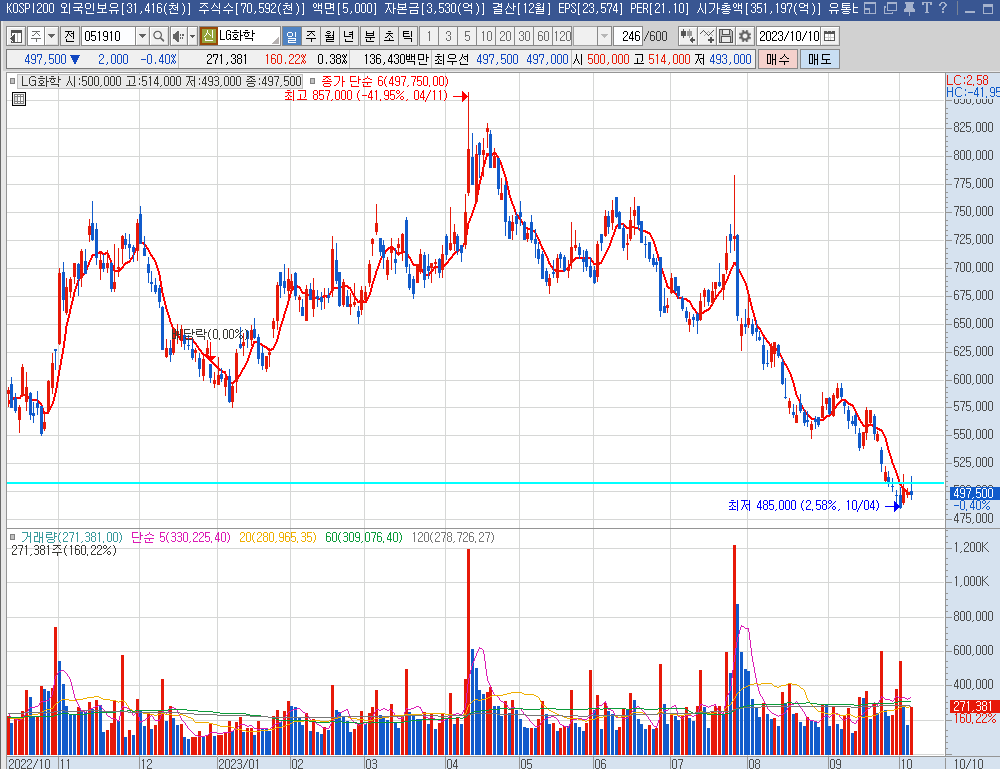Open chart settings gear icon

tap(745, 36)
